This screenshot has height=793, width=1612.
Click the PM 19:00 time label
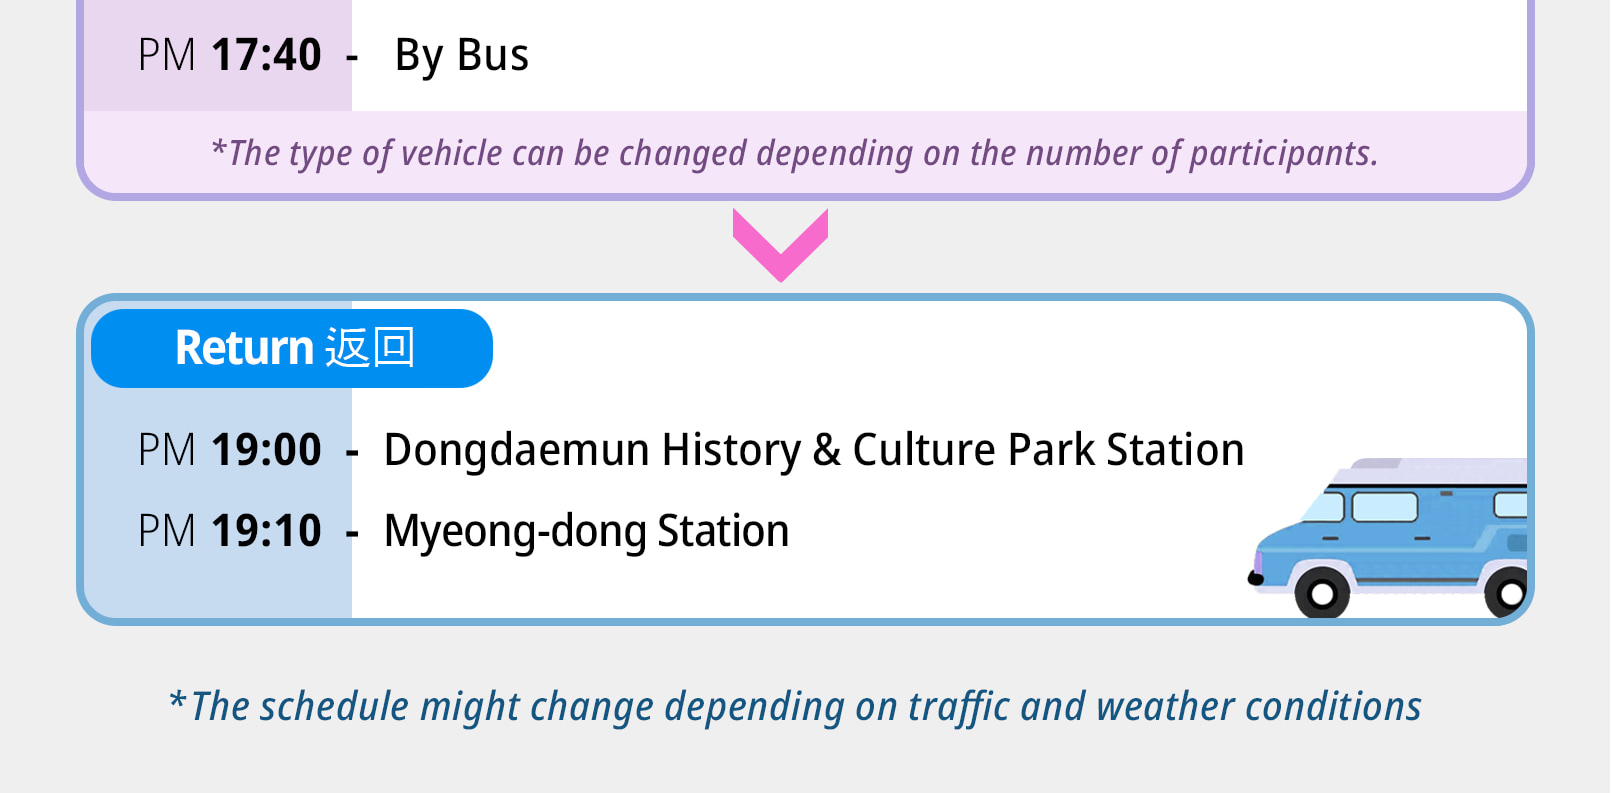tap(230, 450)
